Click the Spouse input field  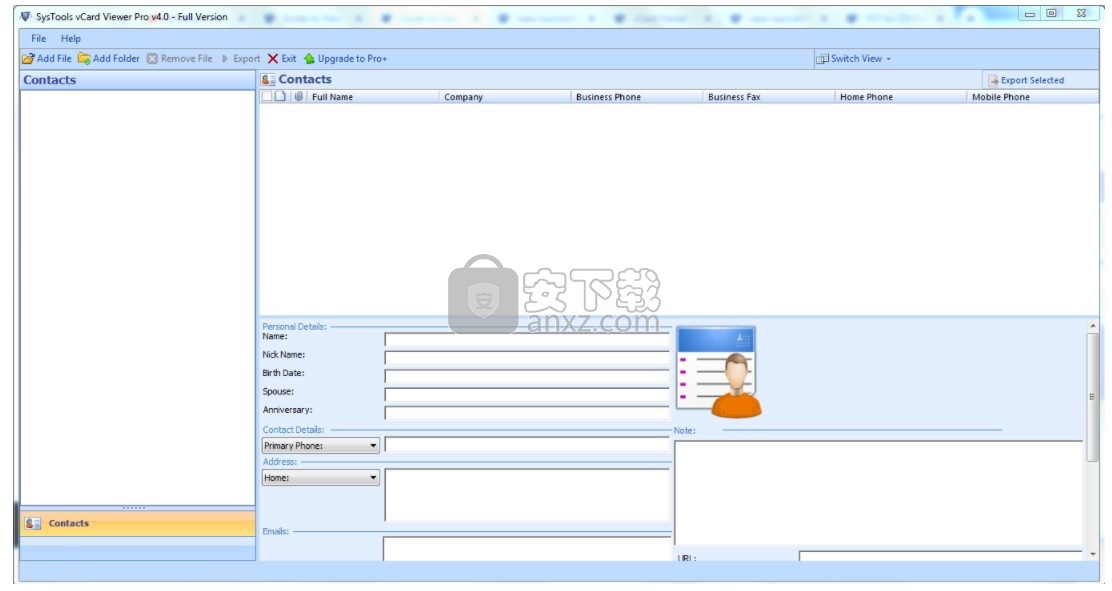(x=527, y=395)
